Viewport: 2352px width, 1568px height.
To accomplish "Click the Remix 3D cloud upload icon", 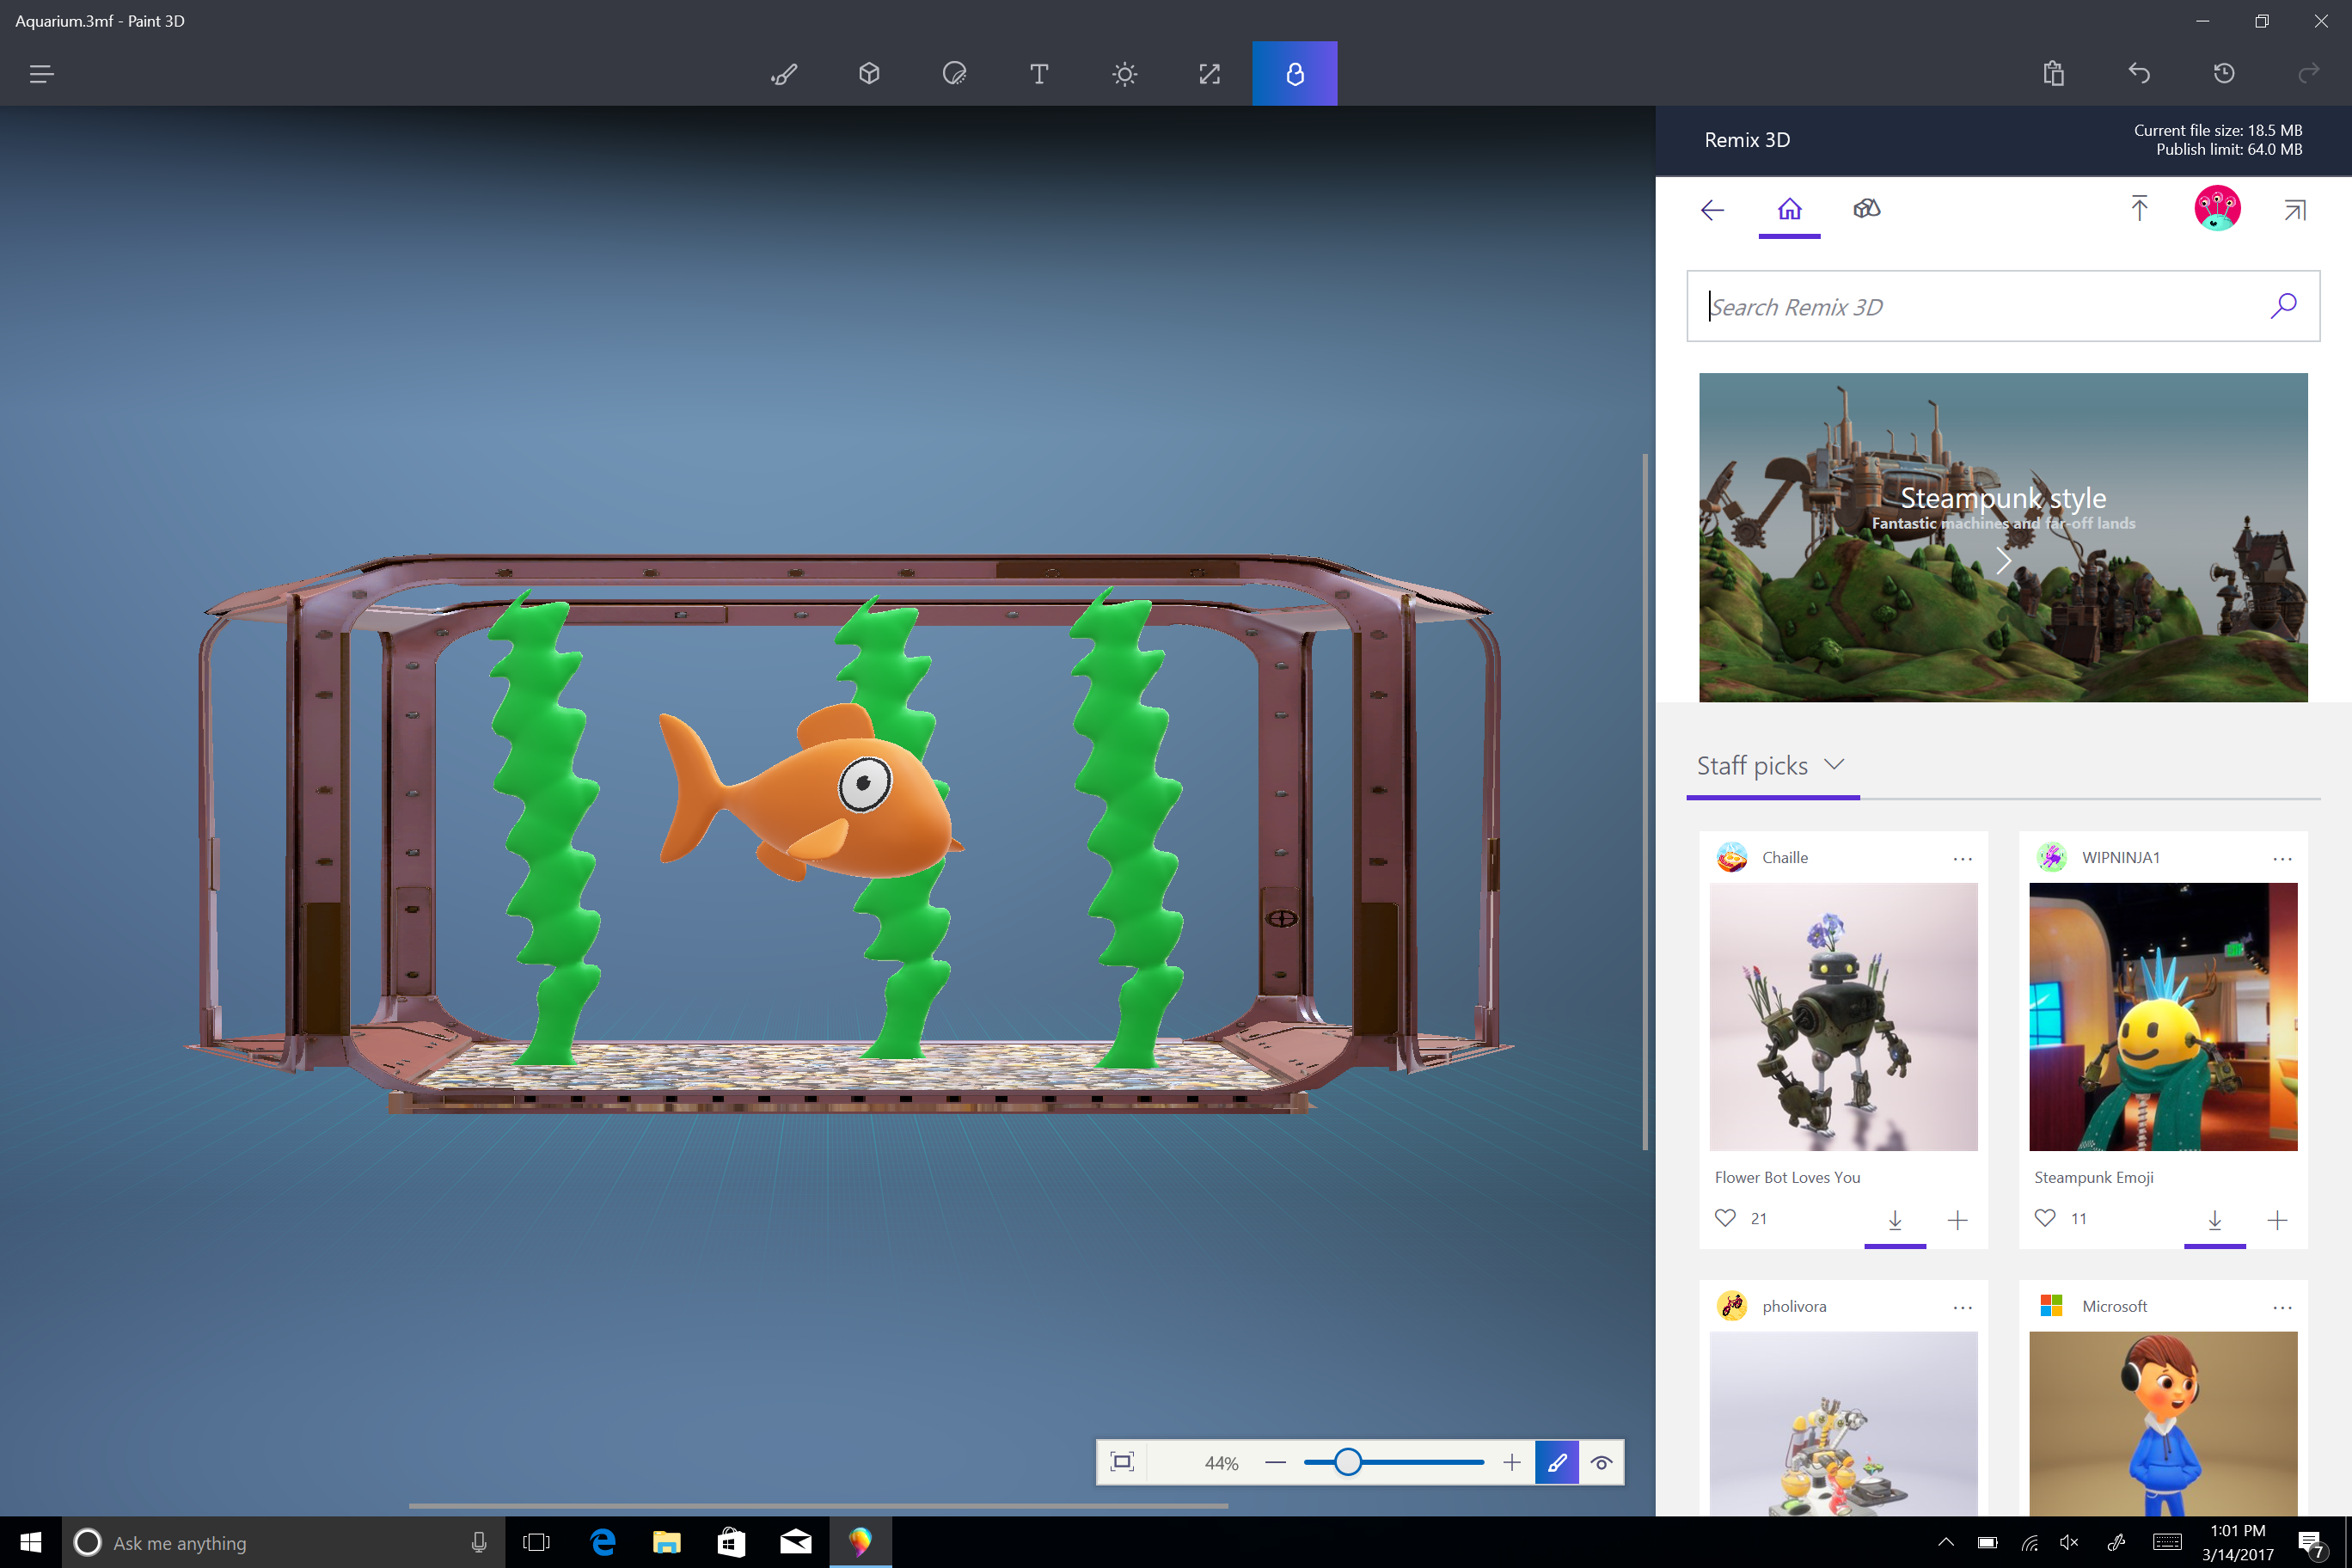I will point(2141,208).
